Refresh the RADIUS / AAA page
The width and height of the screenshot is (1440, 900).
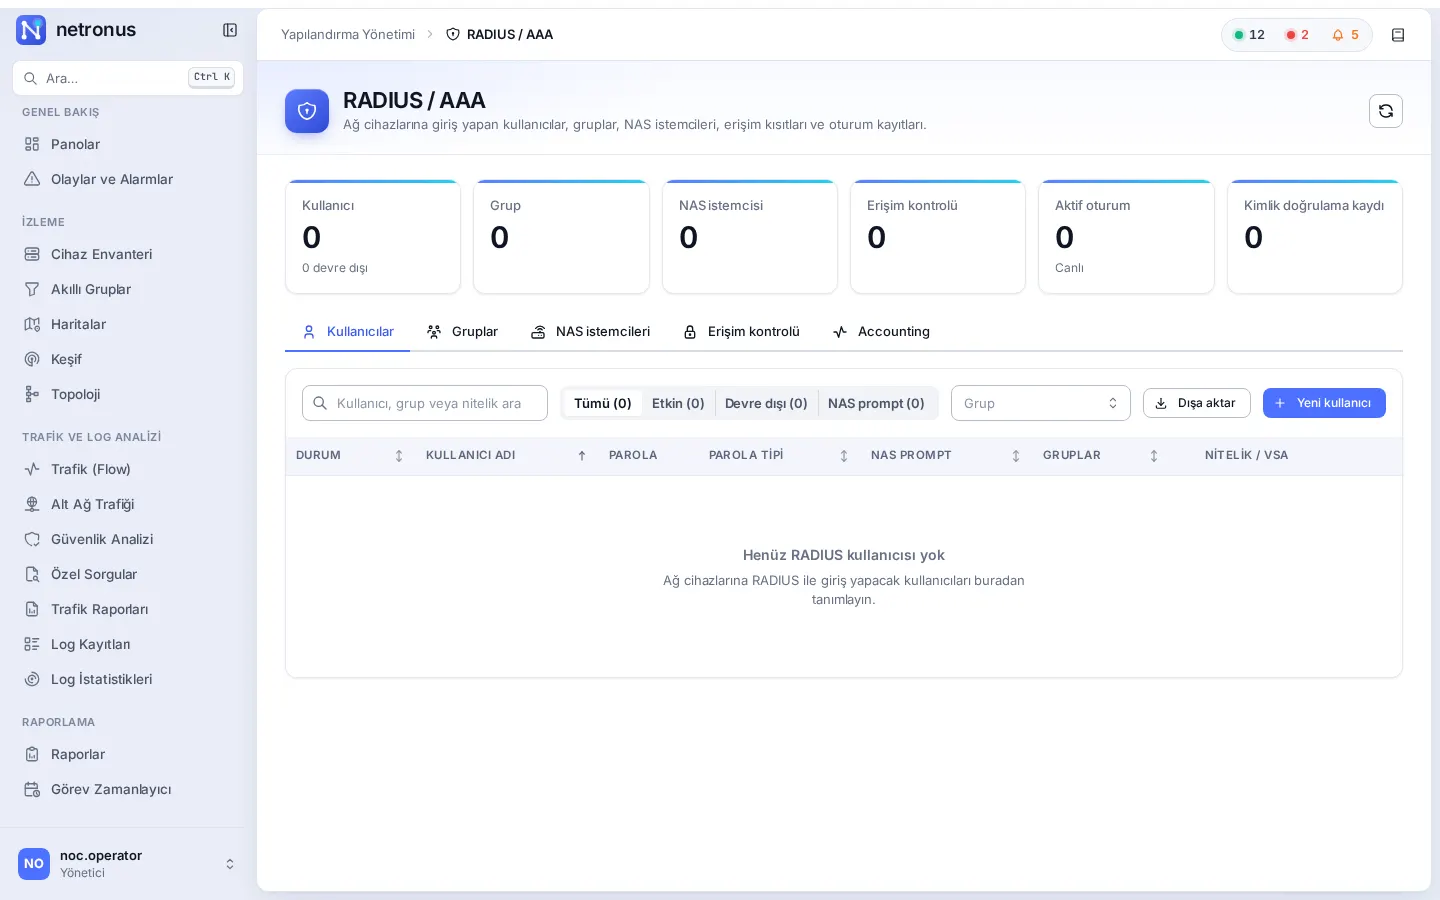pos(1386,111)
